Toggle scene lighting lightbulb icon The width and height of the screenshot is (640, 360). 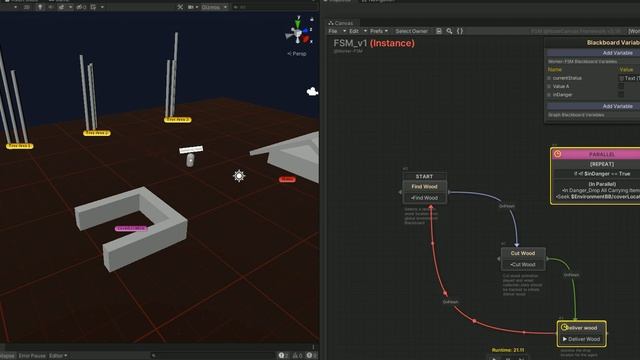40,7
